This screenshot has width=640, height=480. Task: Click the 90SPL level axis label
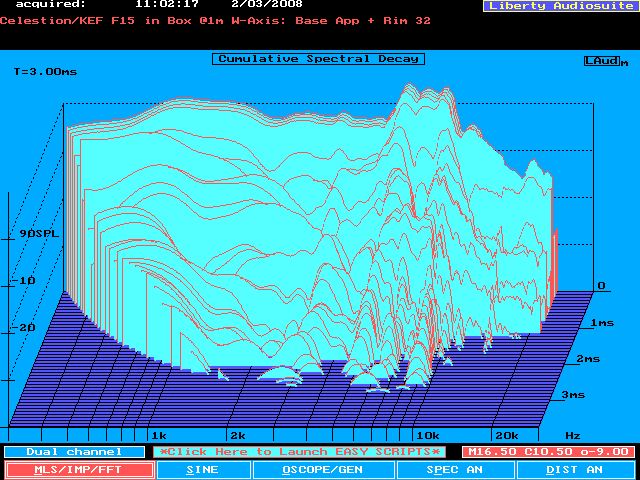(39, 234)
